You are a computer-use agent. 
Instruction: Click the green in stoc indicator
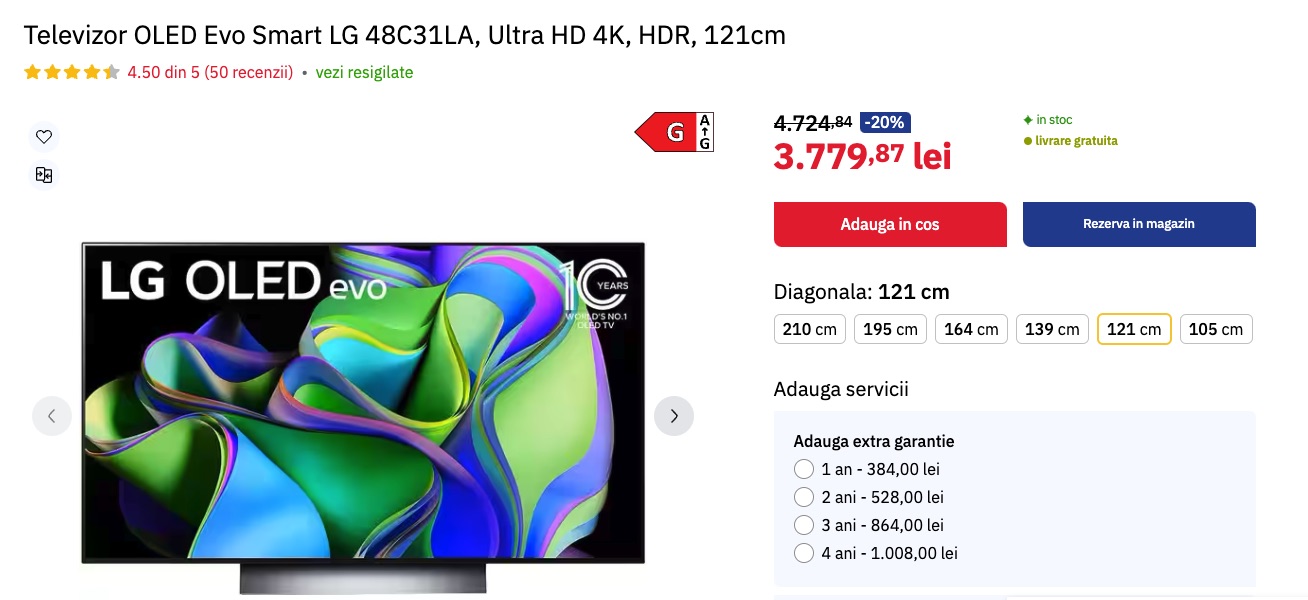pos(1048,120)
